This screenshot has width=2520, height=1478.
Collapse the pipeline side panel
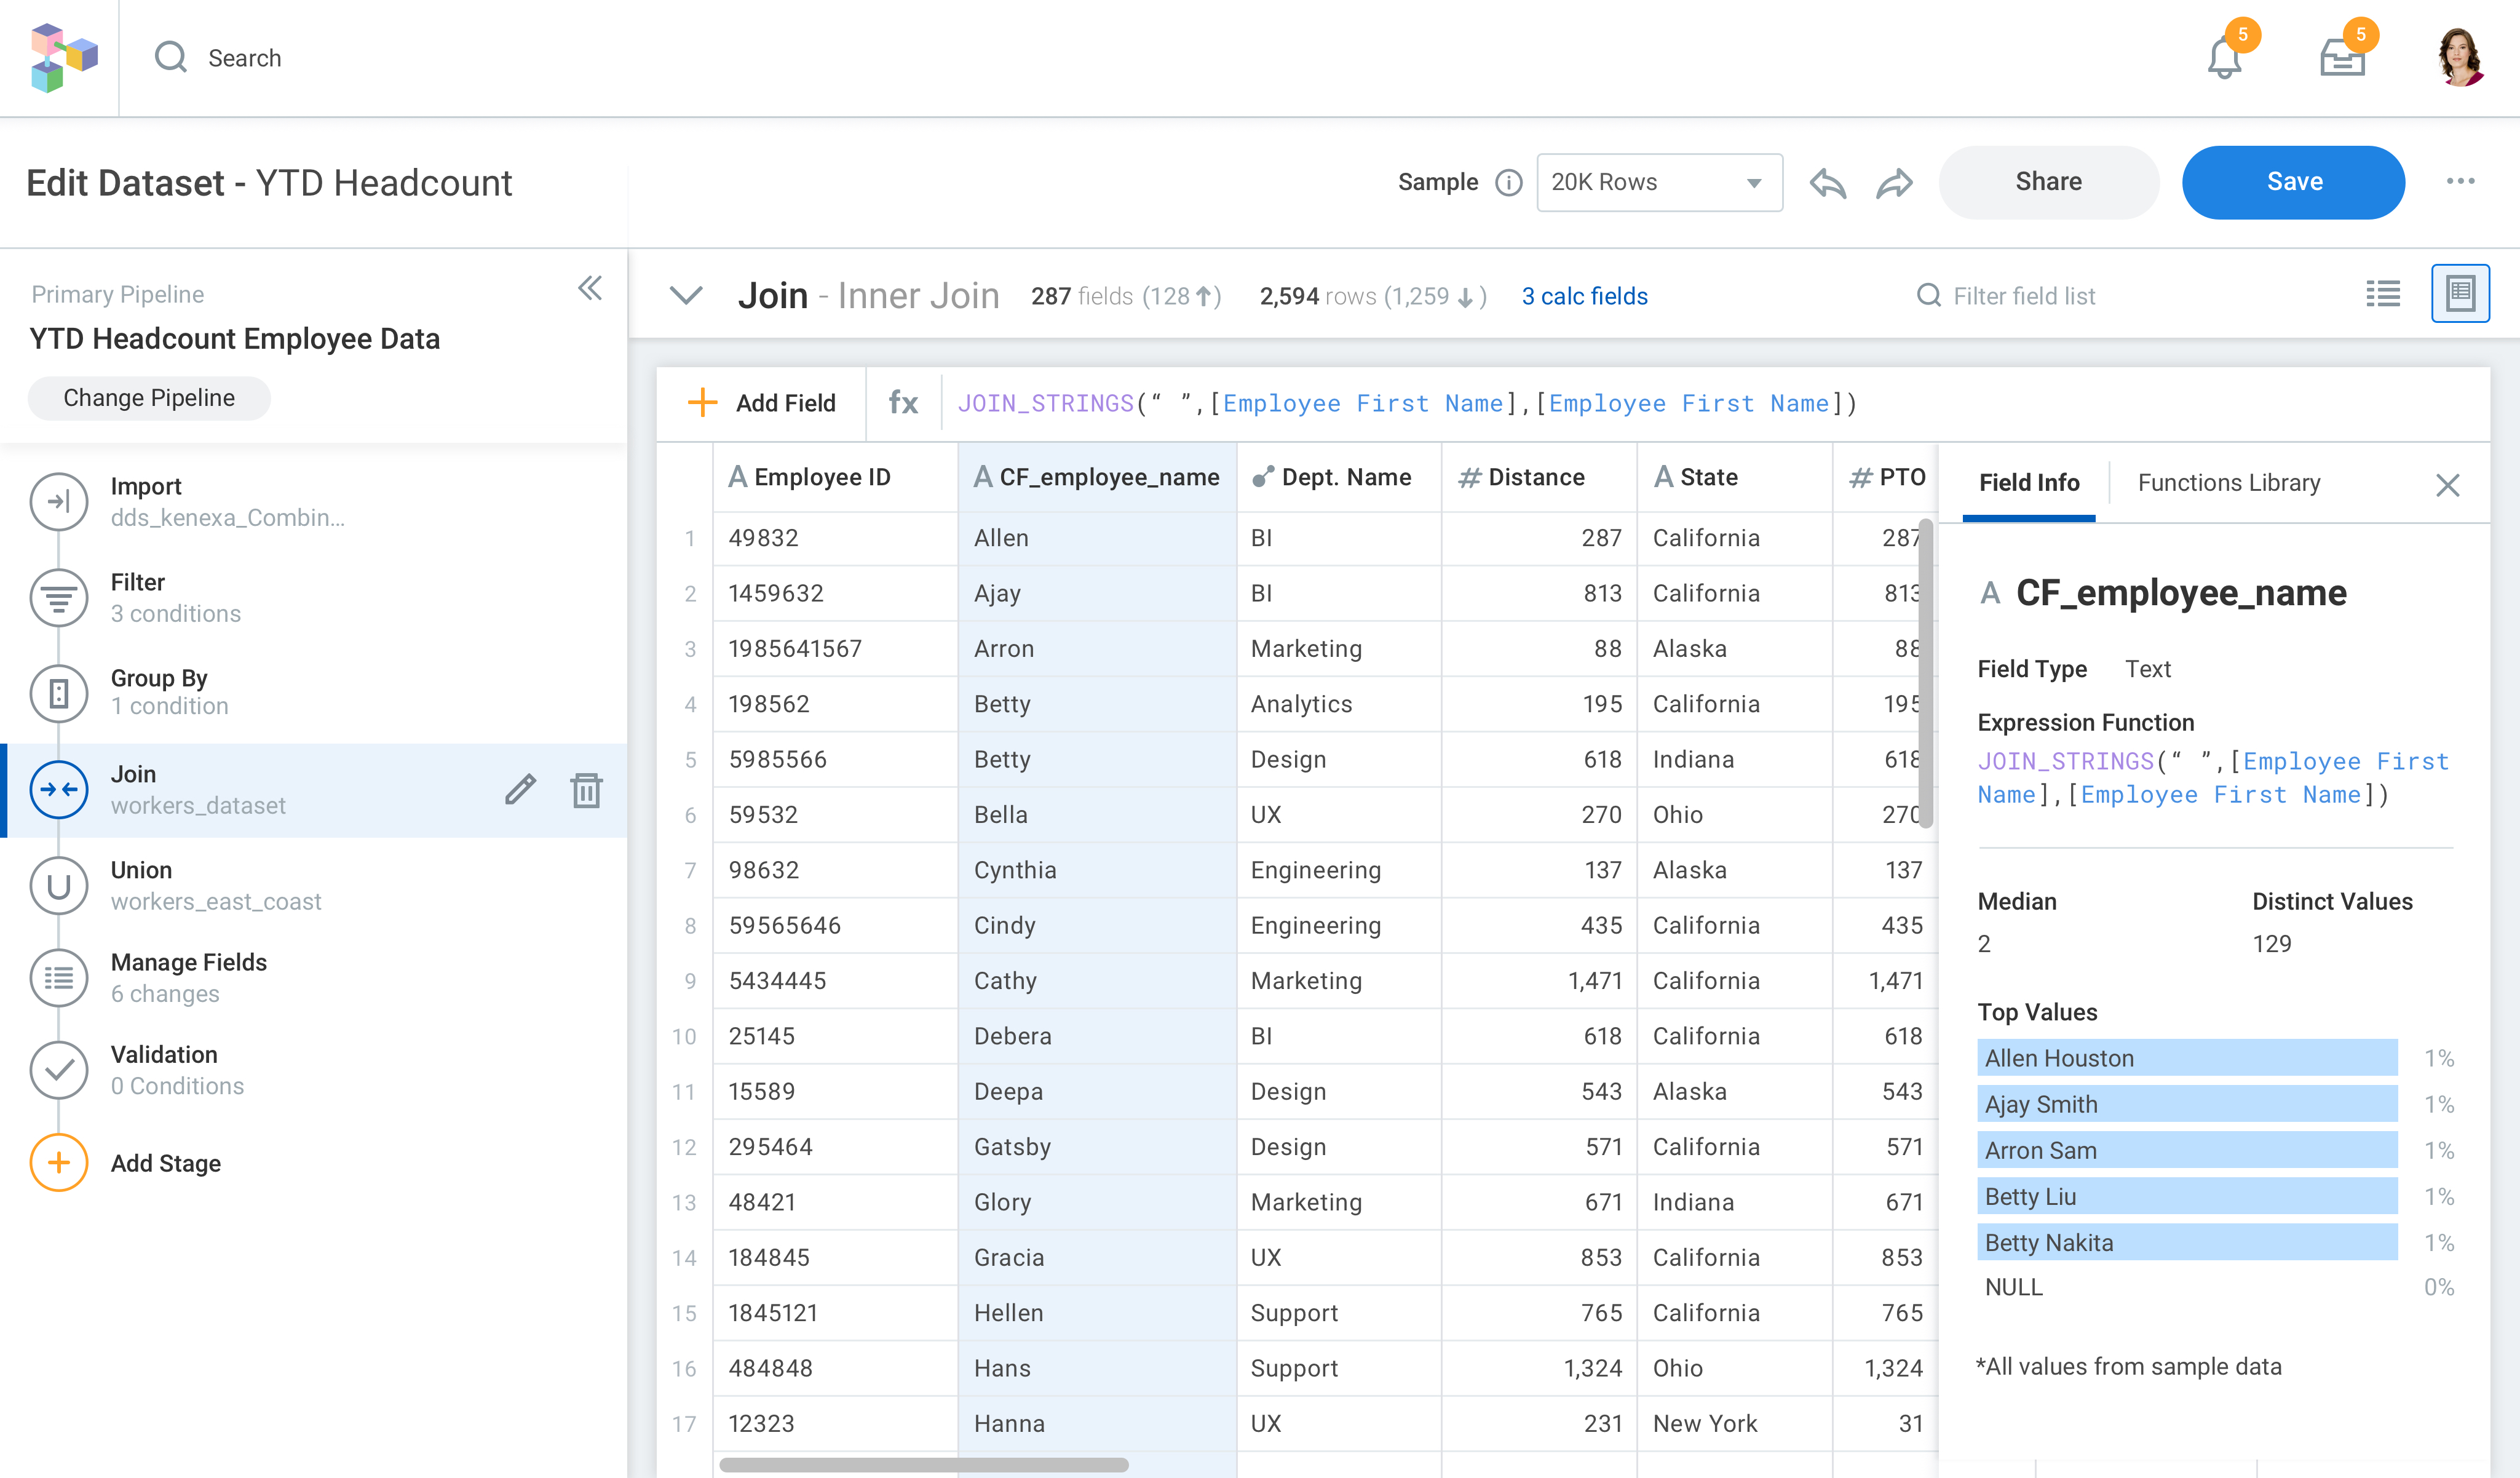pyautogui.click(x=590, y=289)
